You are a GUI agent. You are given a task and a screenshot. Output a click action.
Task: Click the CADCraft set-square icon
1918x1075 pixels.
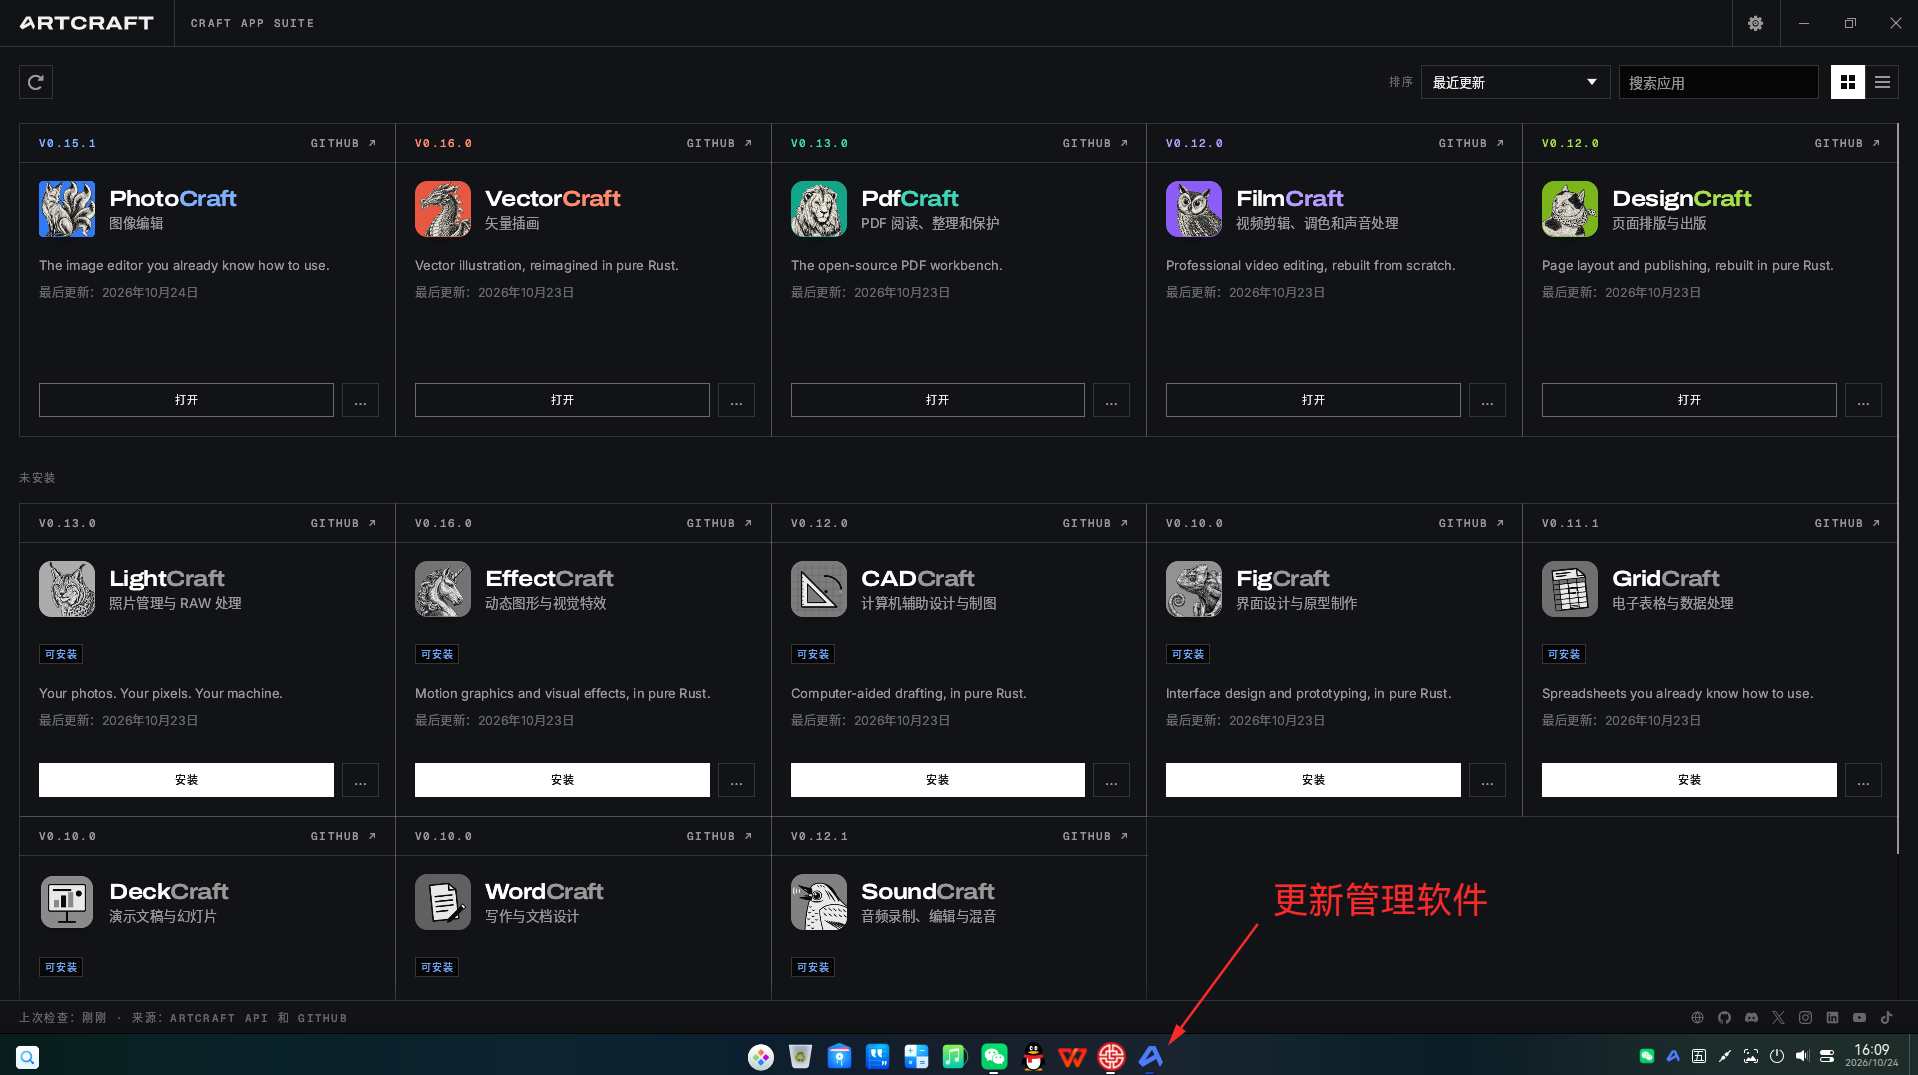coord(819,589)
